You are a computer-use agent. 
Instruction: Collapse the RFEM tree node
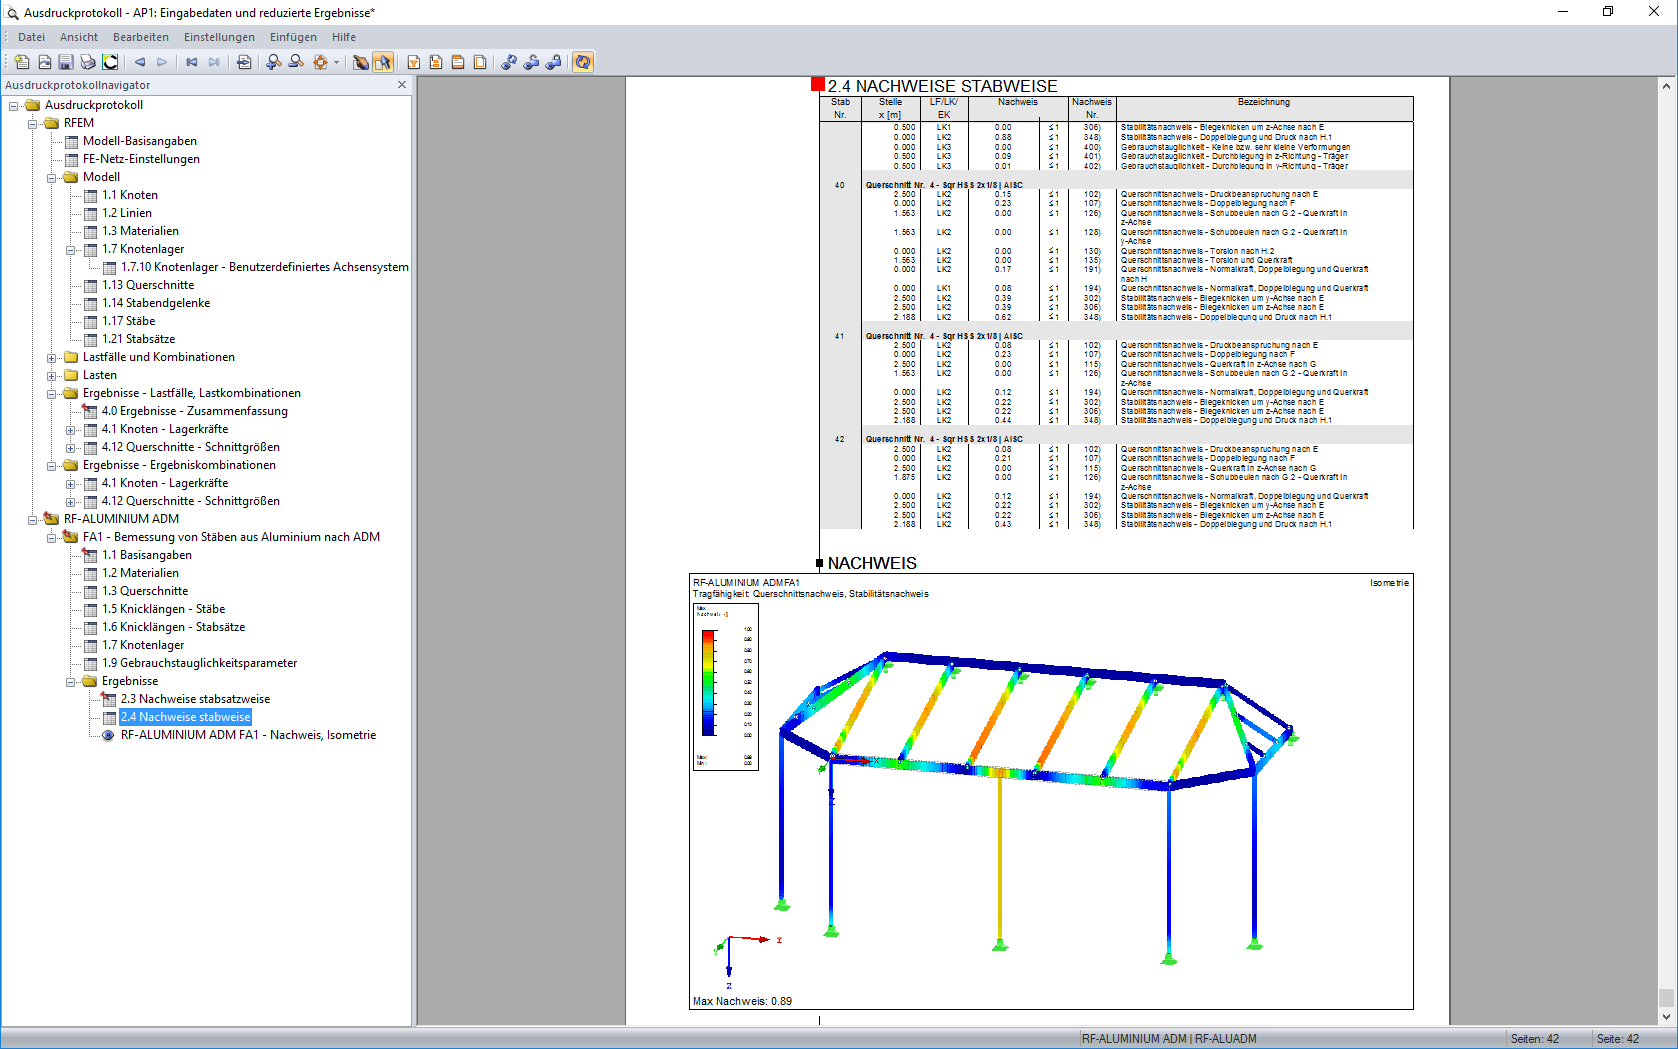[33, 123]
